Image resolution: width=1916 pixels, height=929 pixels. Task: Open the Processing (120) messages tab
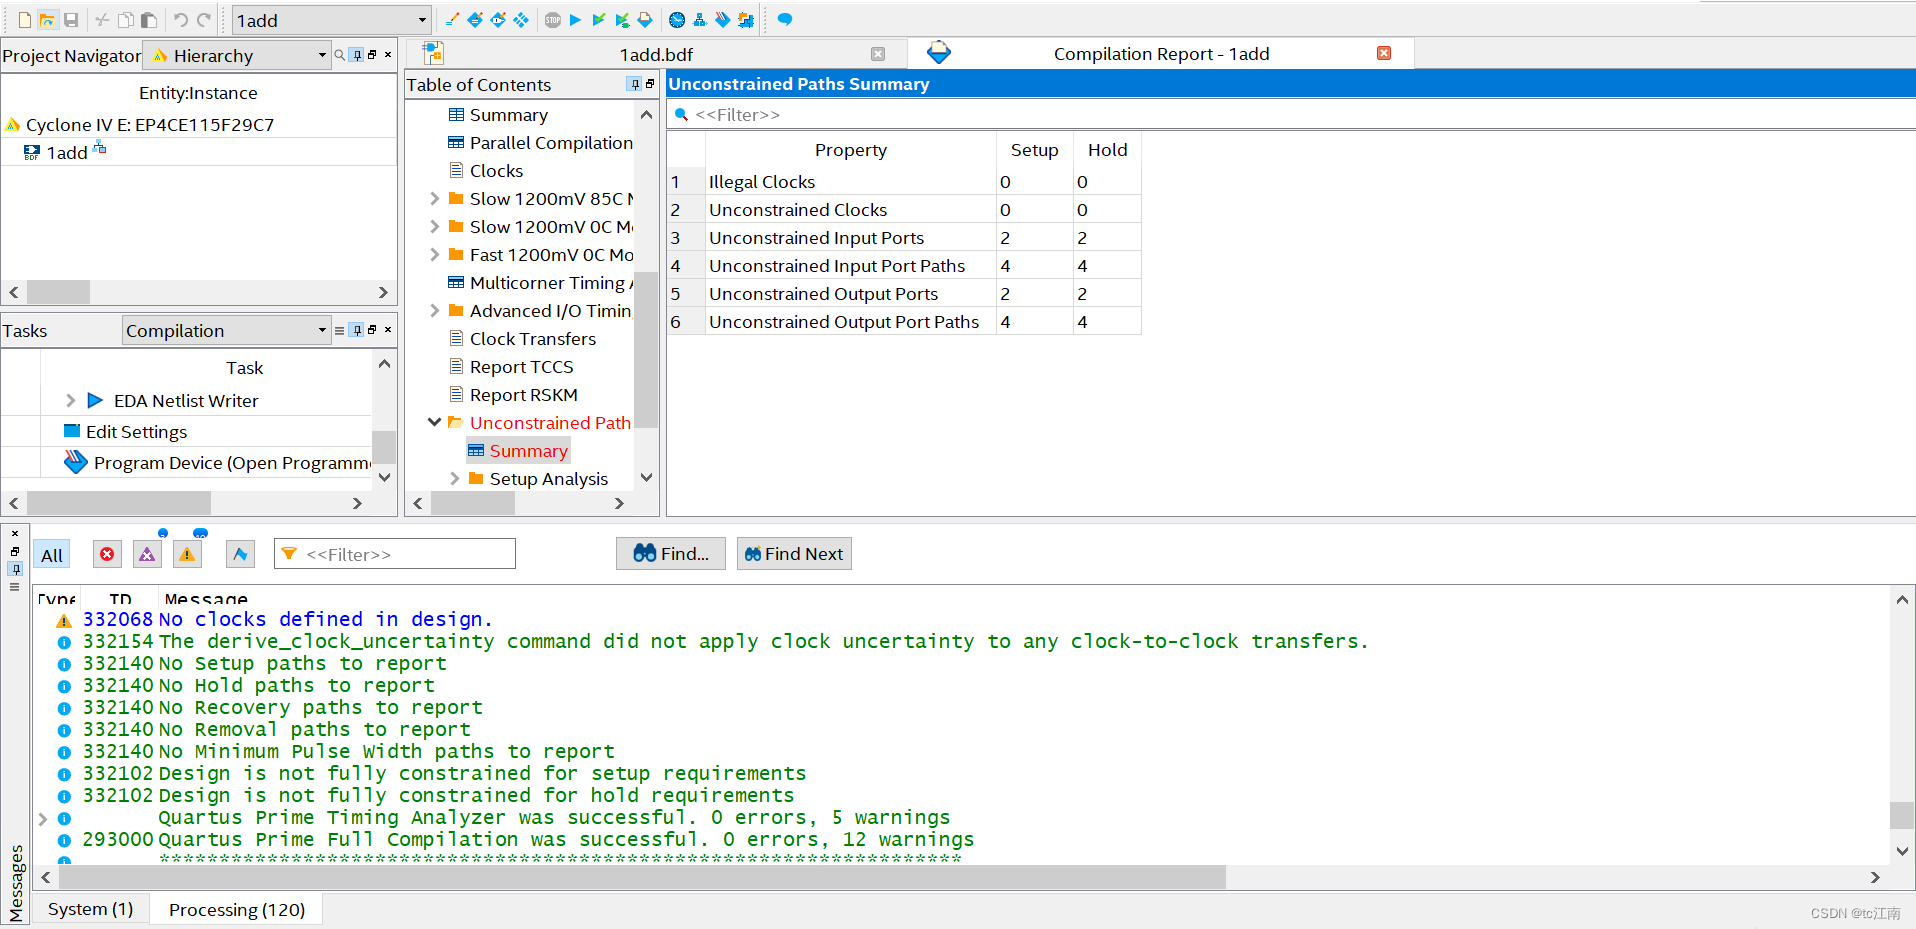(x=237, y=910)
